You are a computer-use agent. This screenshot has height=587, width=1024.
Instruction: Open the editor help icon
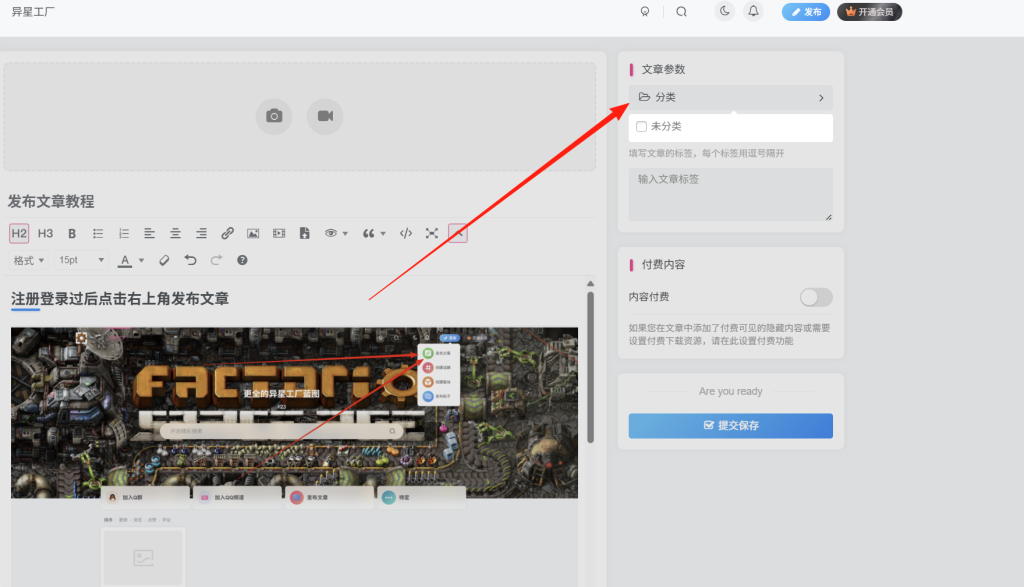tap(242, 260)
